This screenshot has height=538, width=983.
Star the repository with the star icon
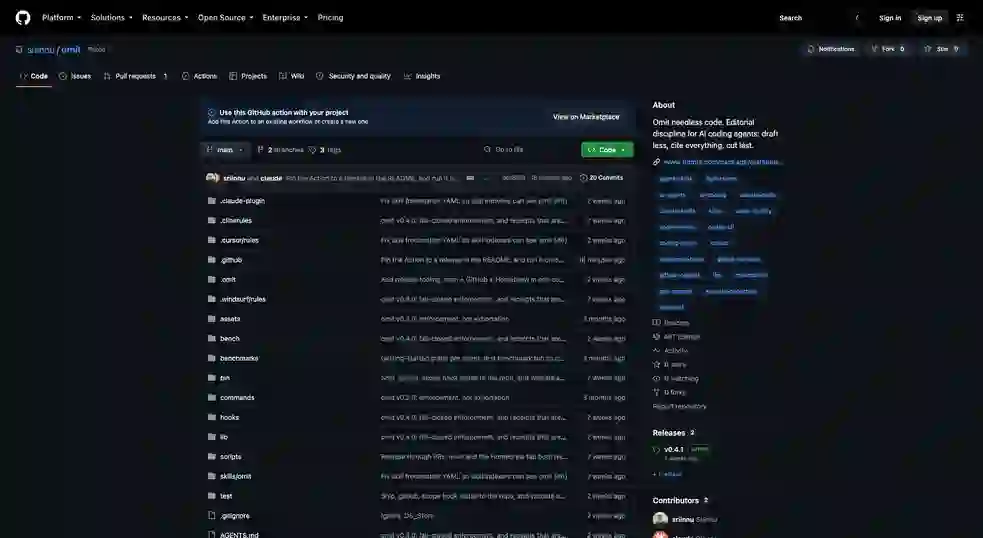click(928, 49)
